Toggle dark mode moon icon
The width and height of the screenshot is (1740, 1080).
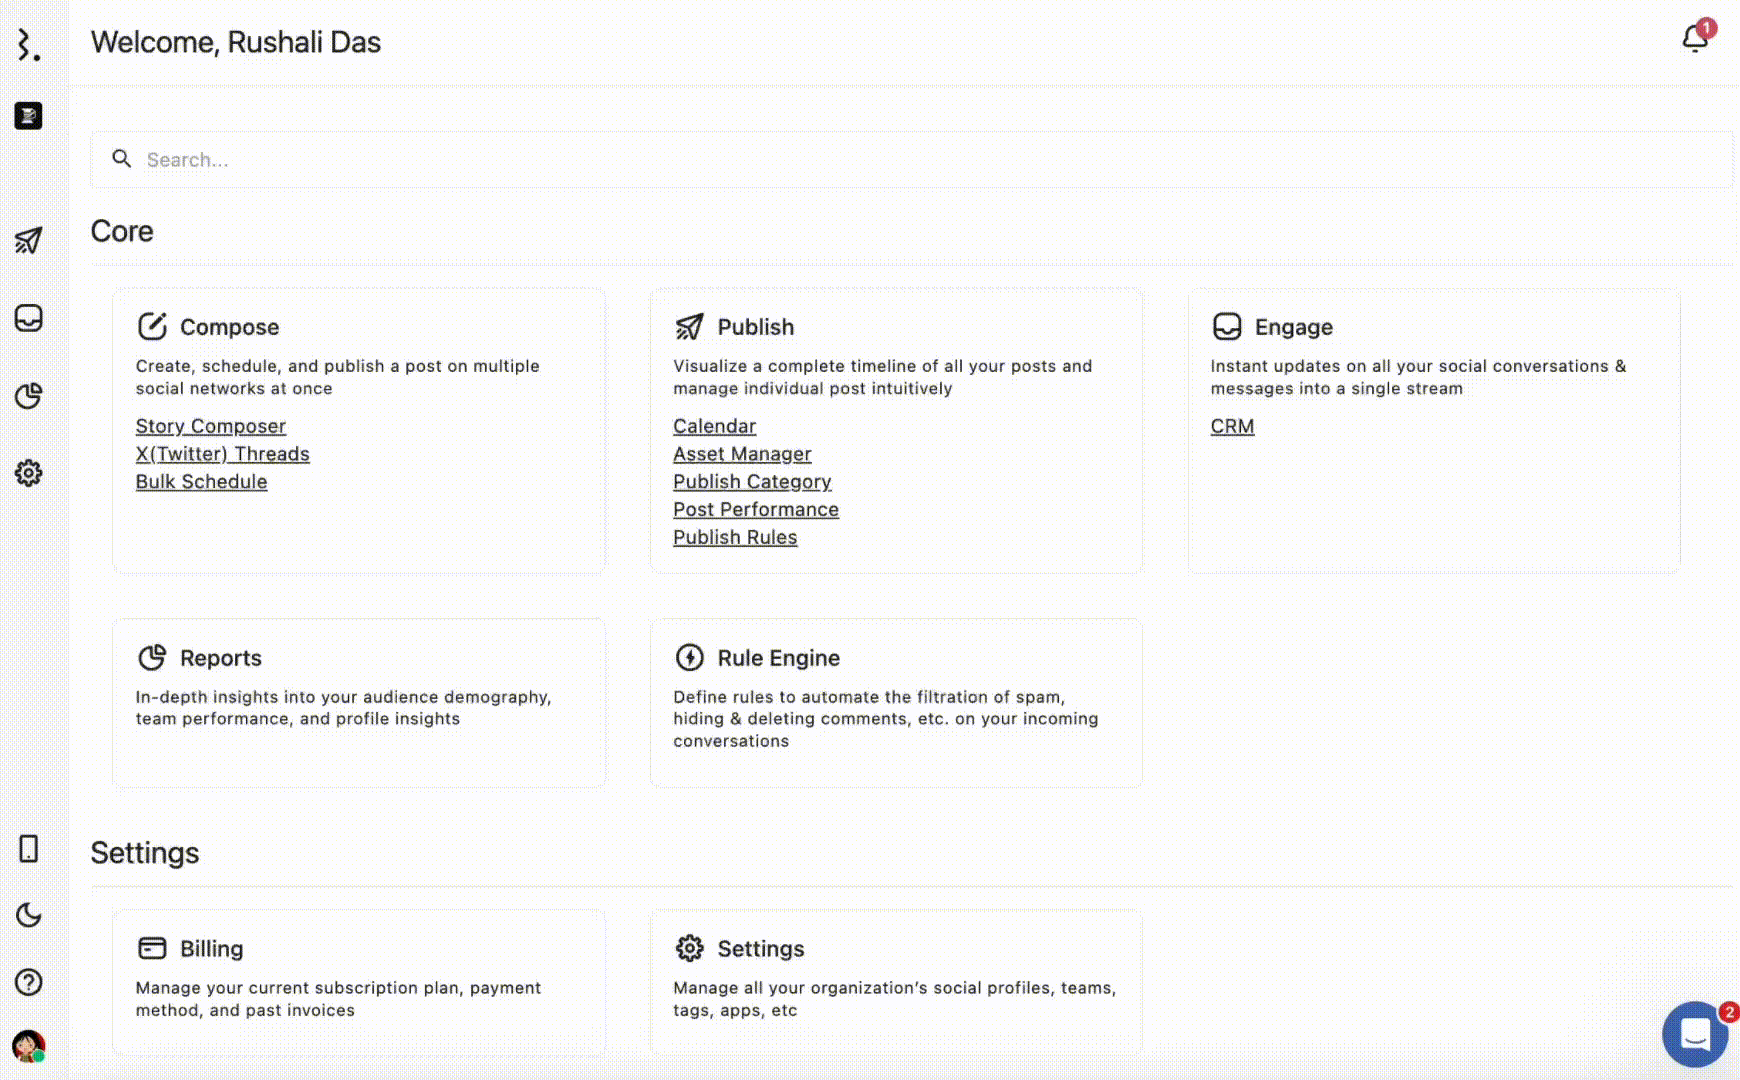(29, 915)
